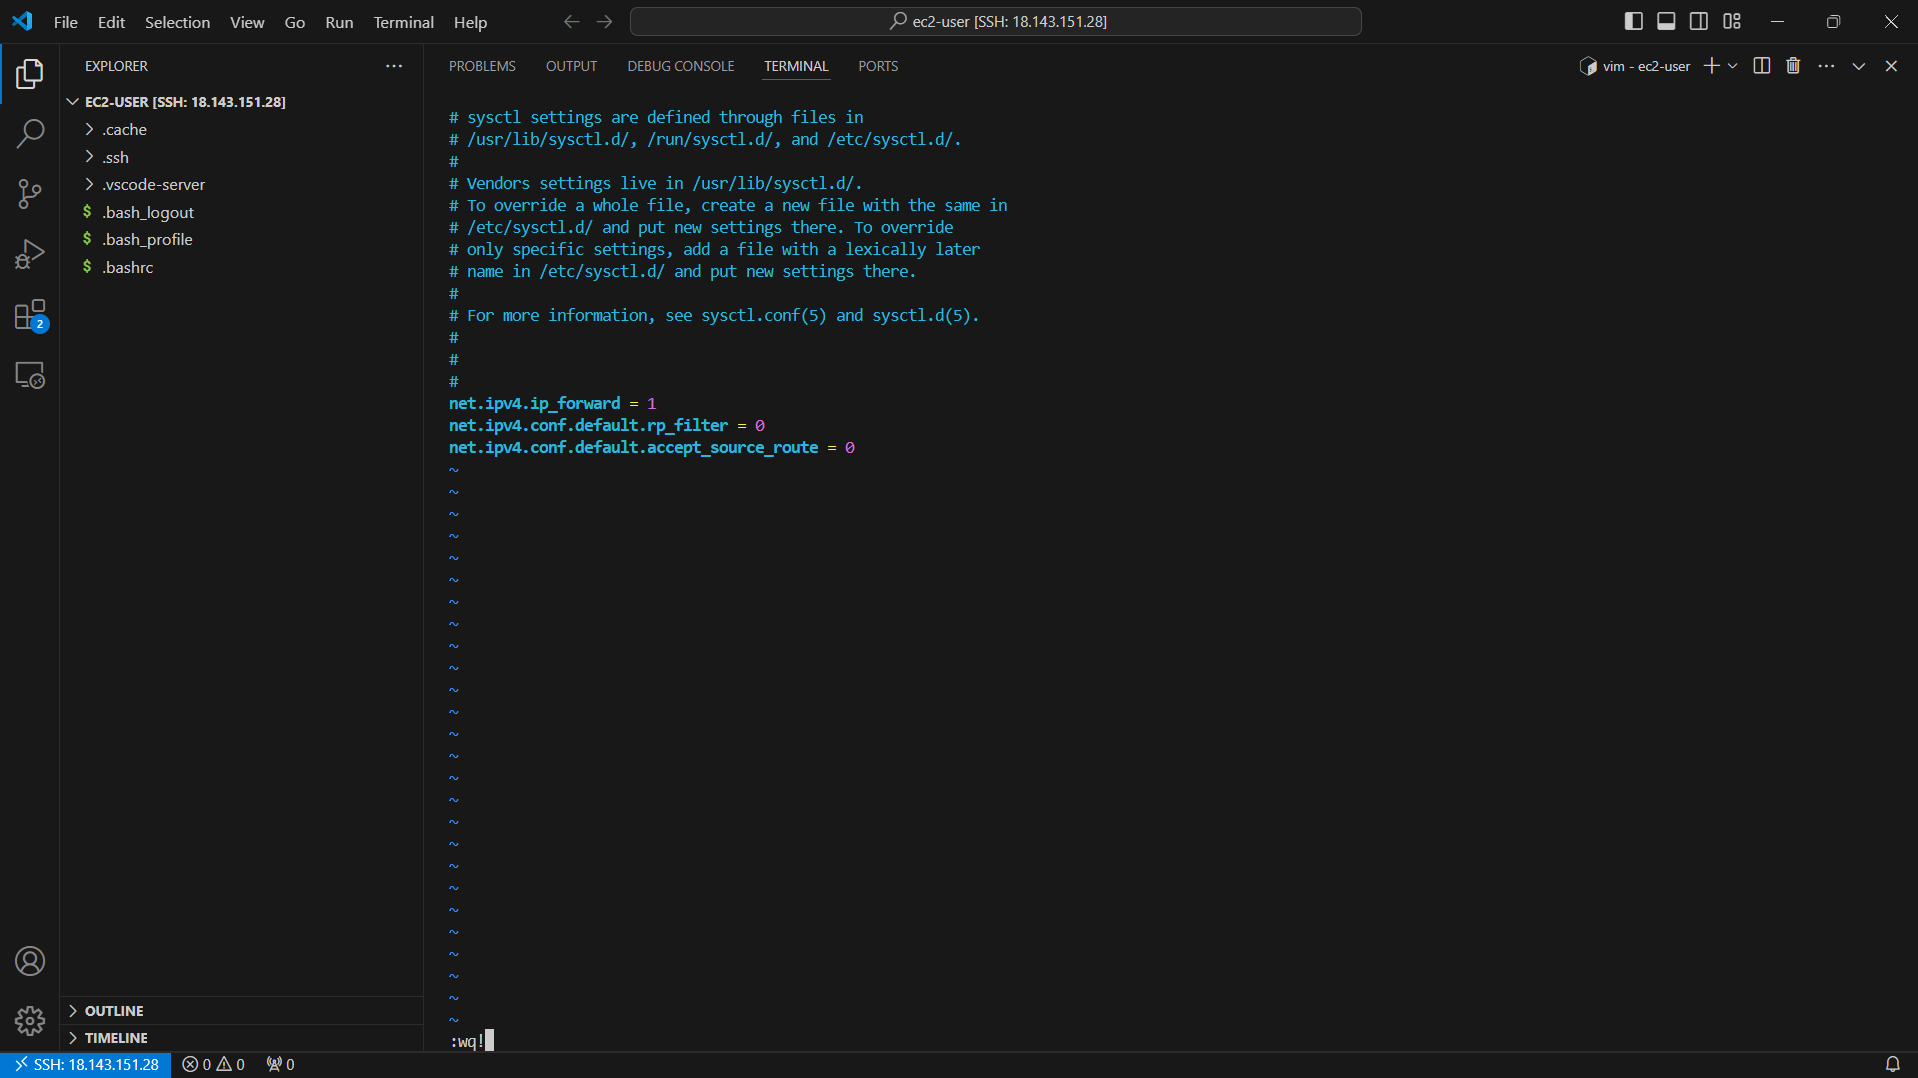This screenshot has width=1918, height=1078.
Task: Switch to PORTS tab
Action: pos(878,66)
